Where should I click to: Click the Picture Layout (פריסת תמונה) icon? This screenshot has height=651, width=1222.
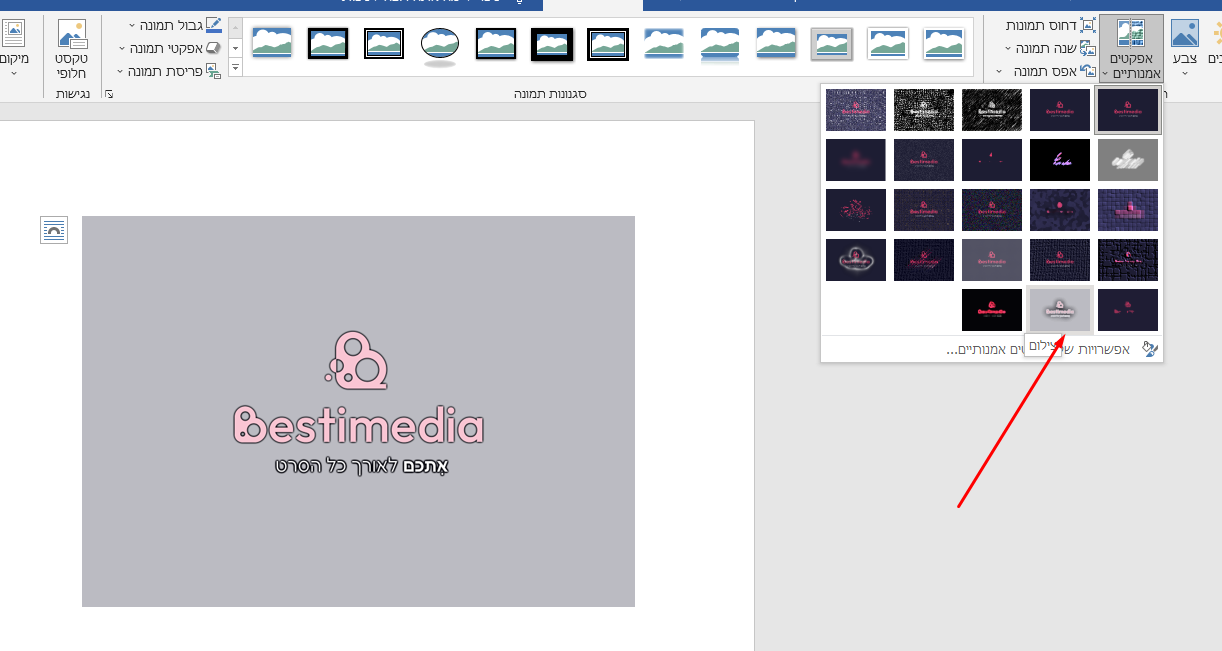(x=214, y=69)
